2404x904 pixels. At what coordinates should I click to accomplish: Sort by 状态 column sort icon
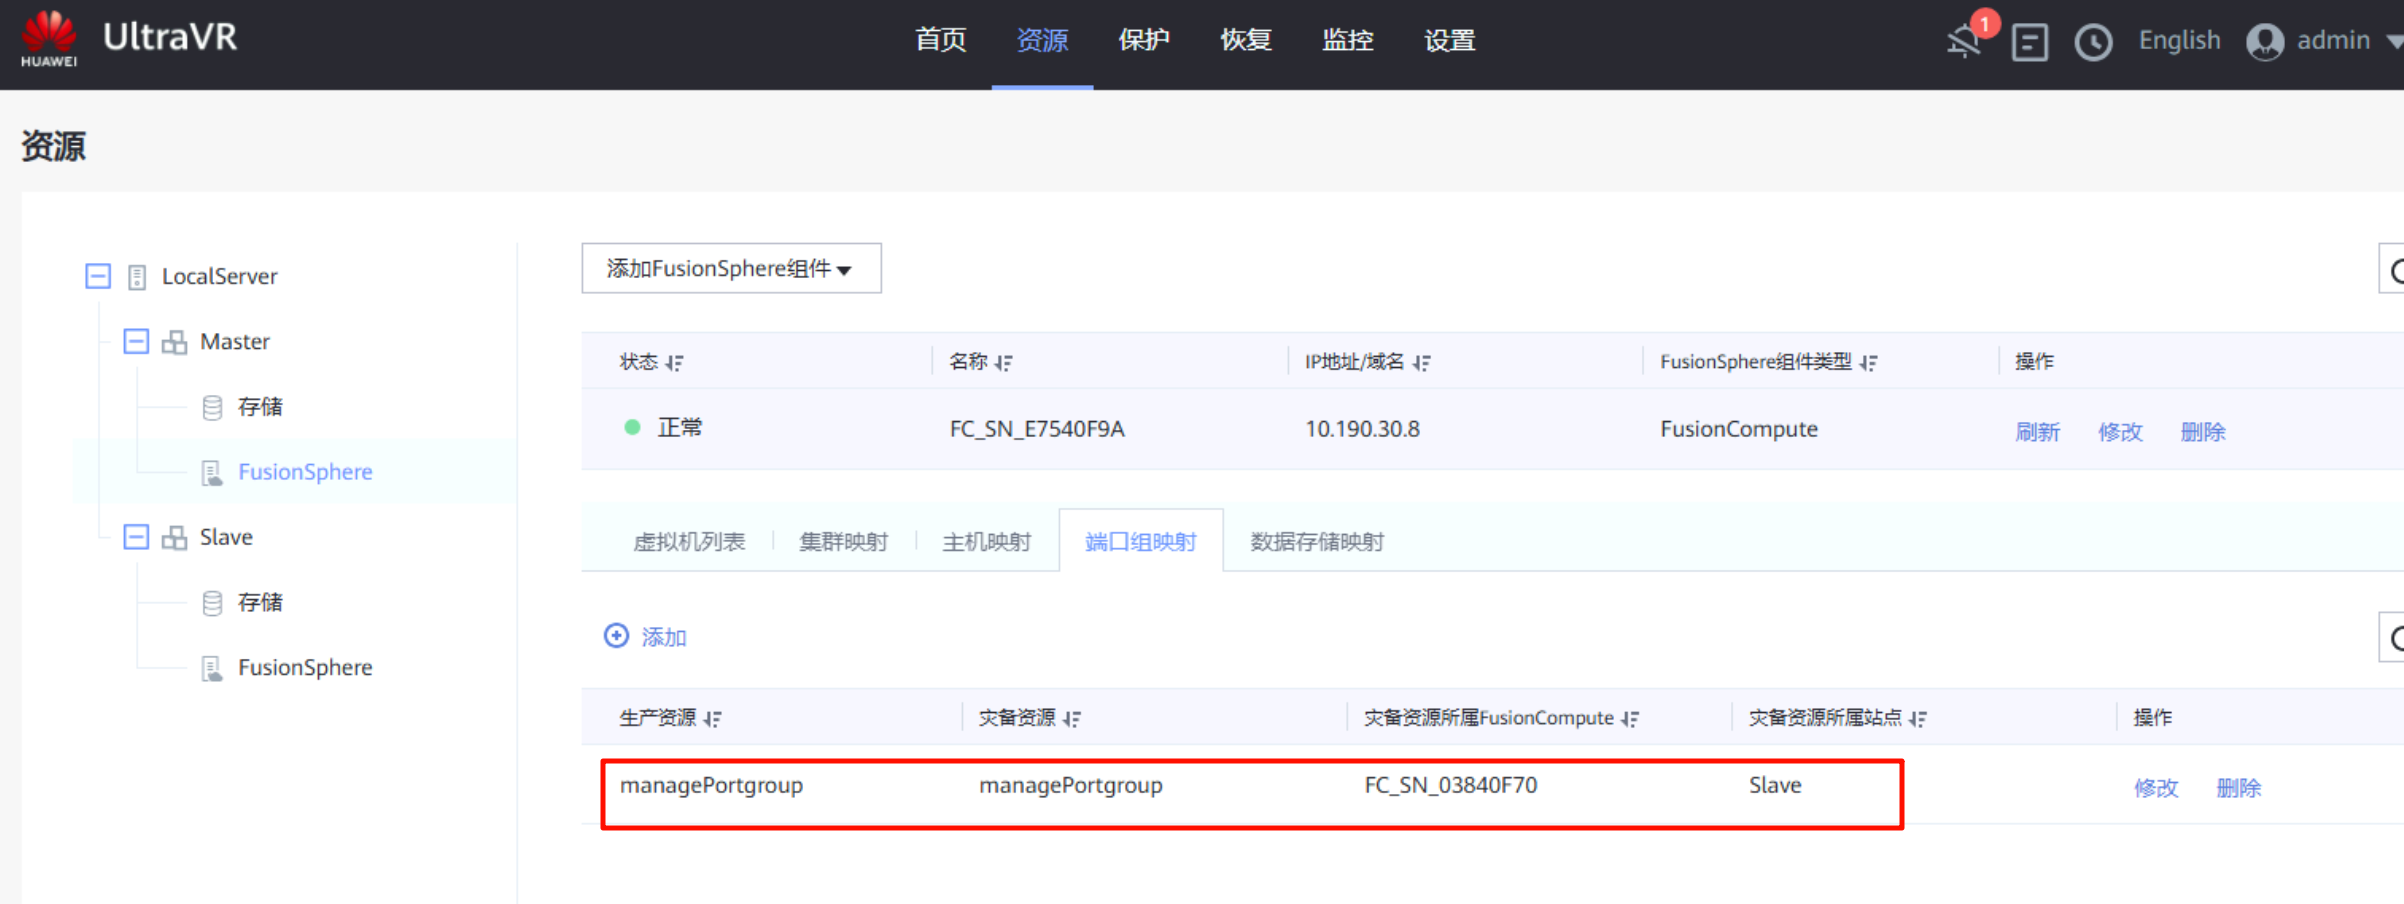click(x=675, y=363)
